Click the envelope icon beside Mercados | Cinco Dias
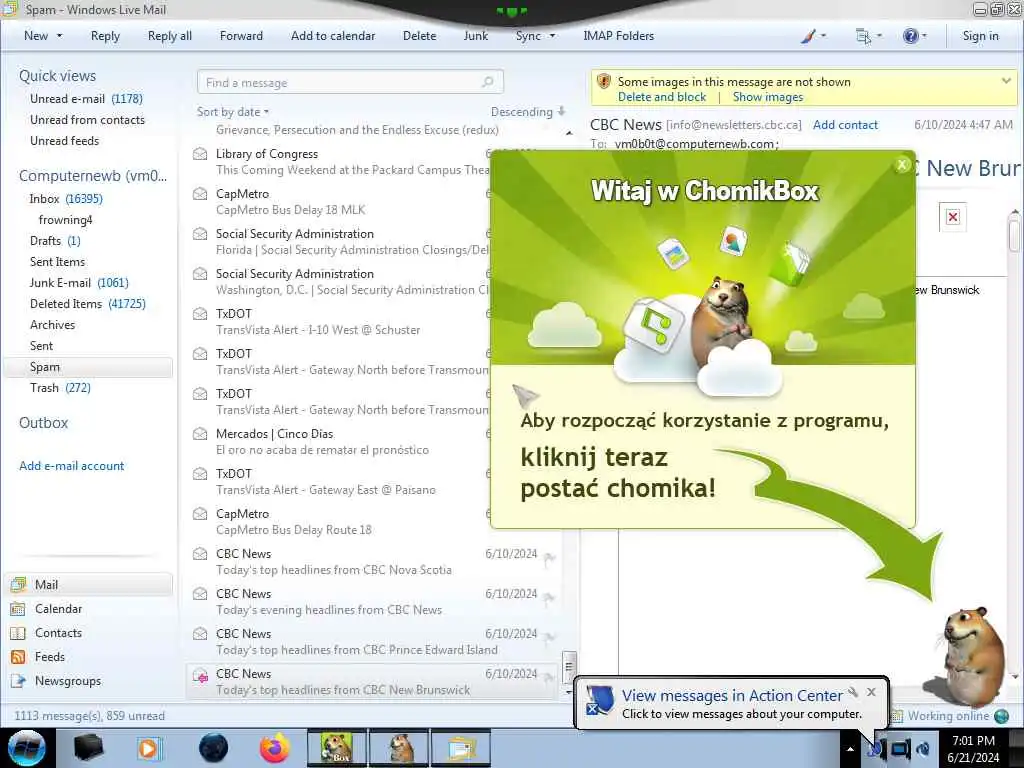This screenshot has width=1024, height=768. coord(200,434)
